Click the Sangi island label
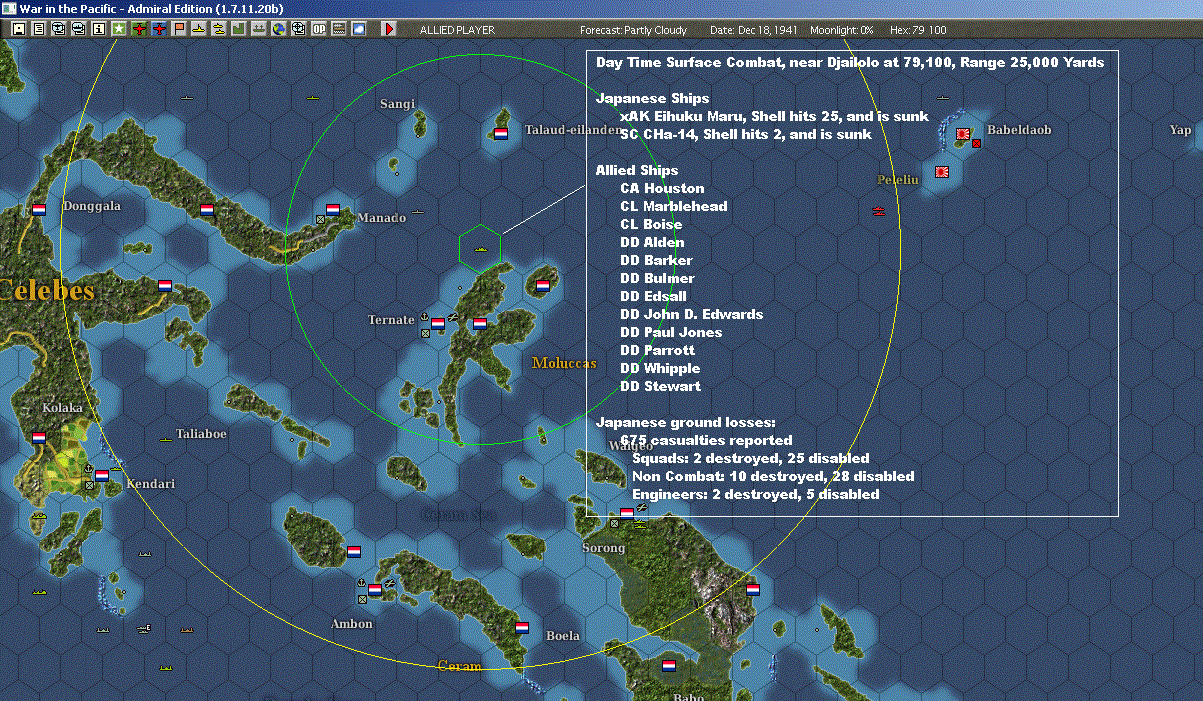 (397, 104)
